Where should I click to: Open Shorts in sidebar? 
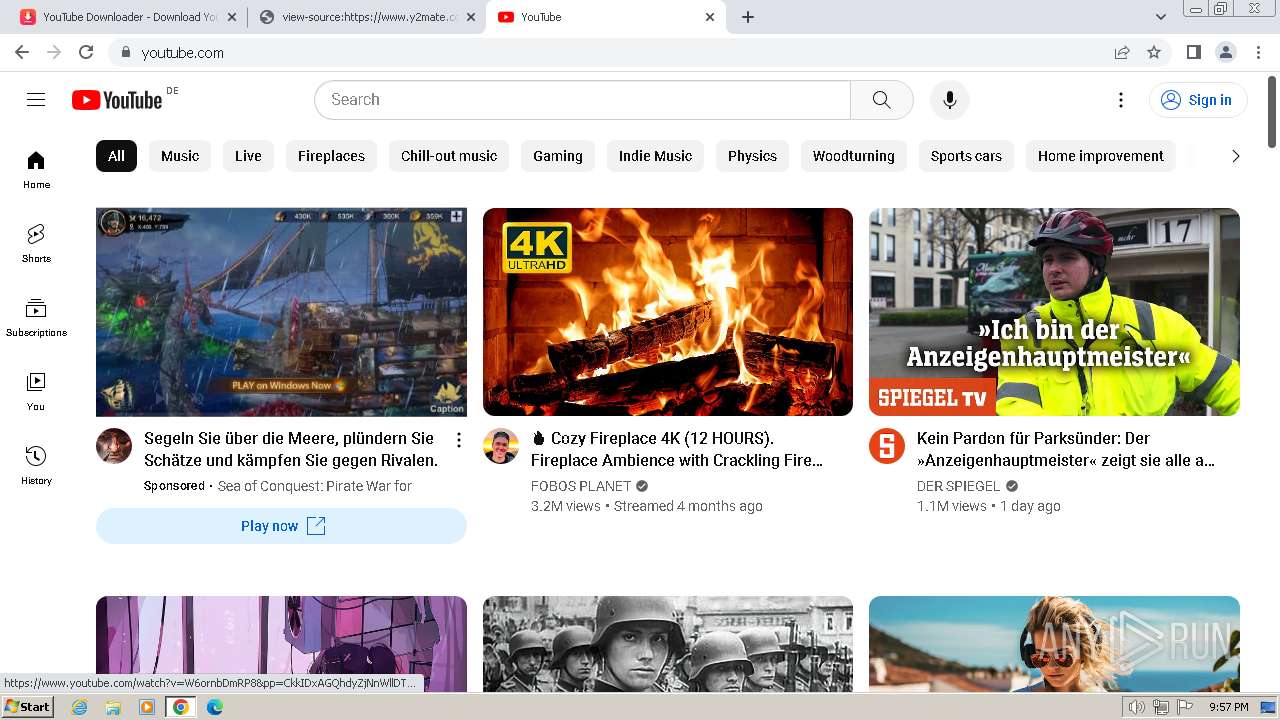(36, 244)
